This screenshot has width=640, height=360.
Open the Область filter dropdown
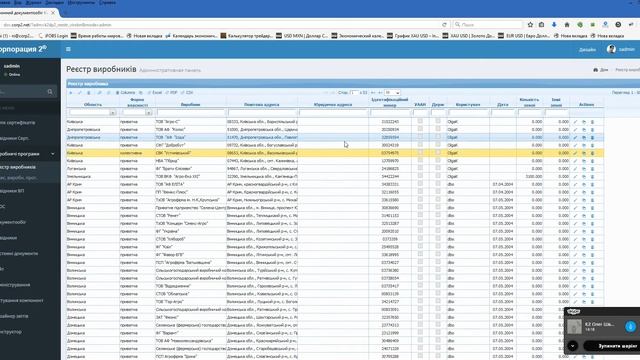pyautogui.click(x=113, y=112)
